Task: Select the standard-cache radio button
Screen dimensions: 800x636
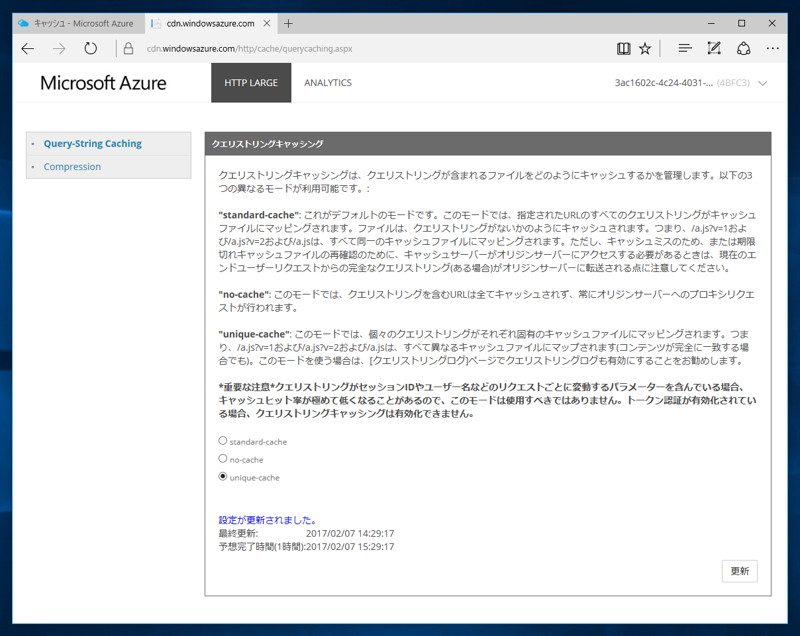Action: [222, 441]
